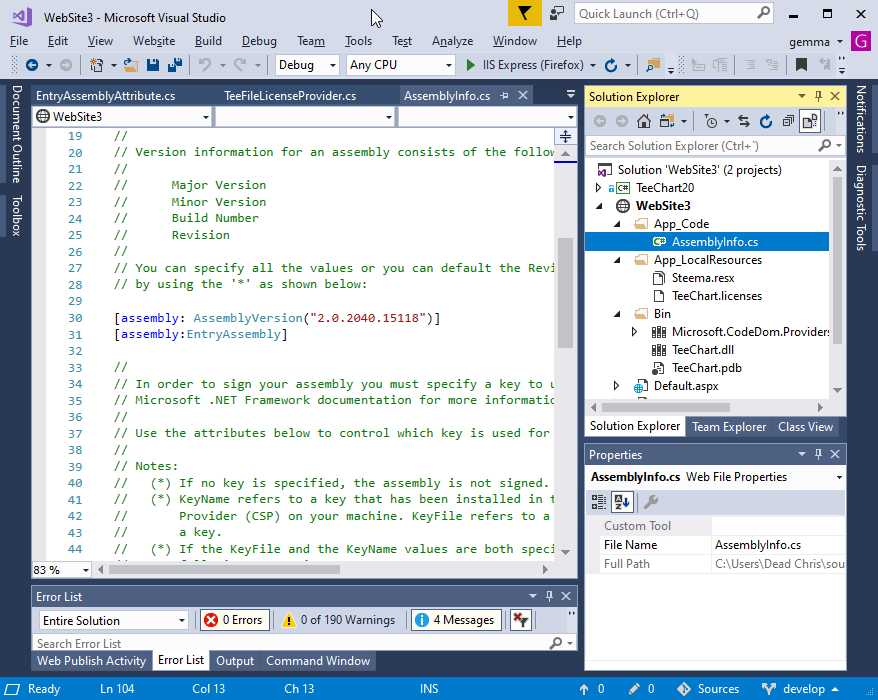This screenshot has height=700, width=878.
Task: Click the Pending Changes Filter clock icon
Action: coord(711,121)
